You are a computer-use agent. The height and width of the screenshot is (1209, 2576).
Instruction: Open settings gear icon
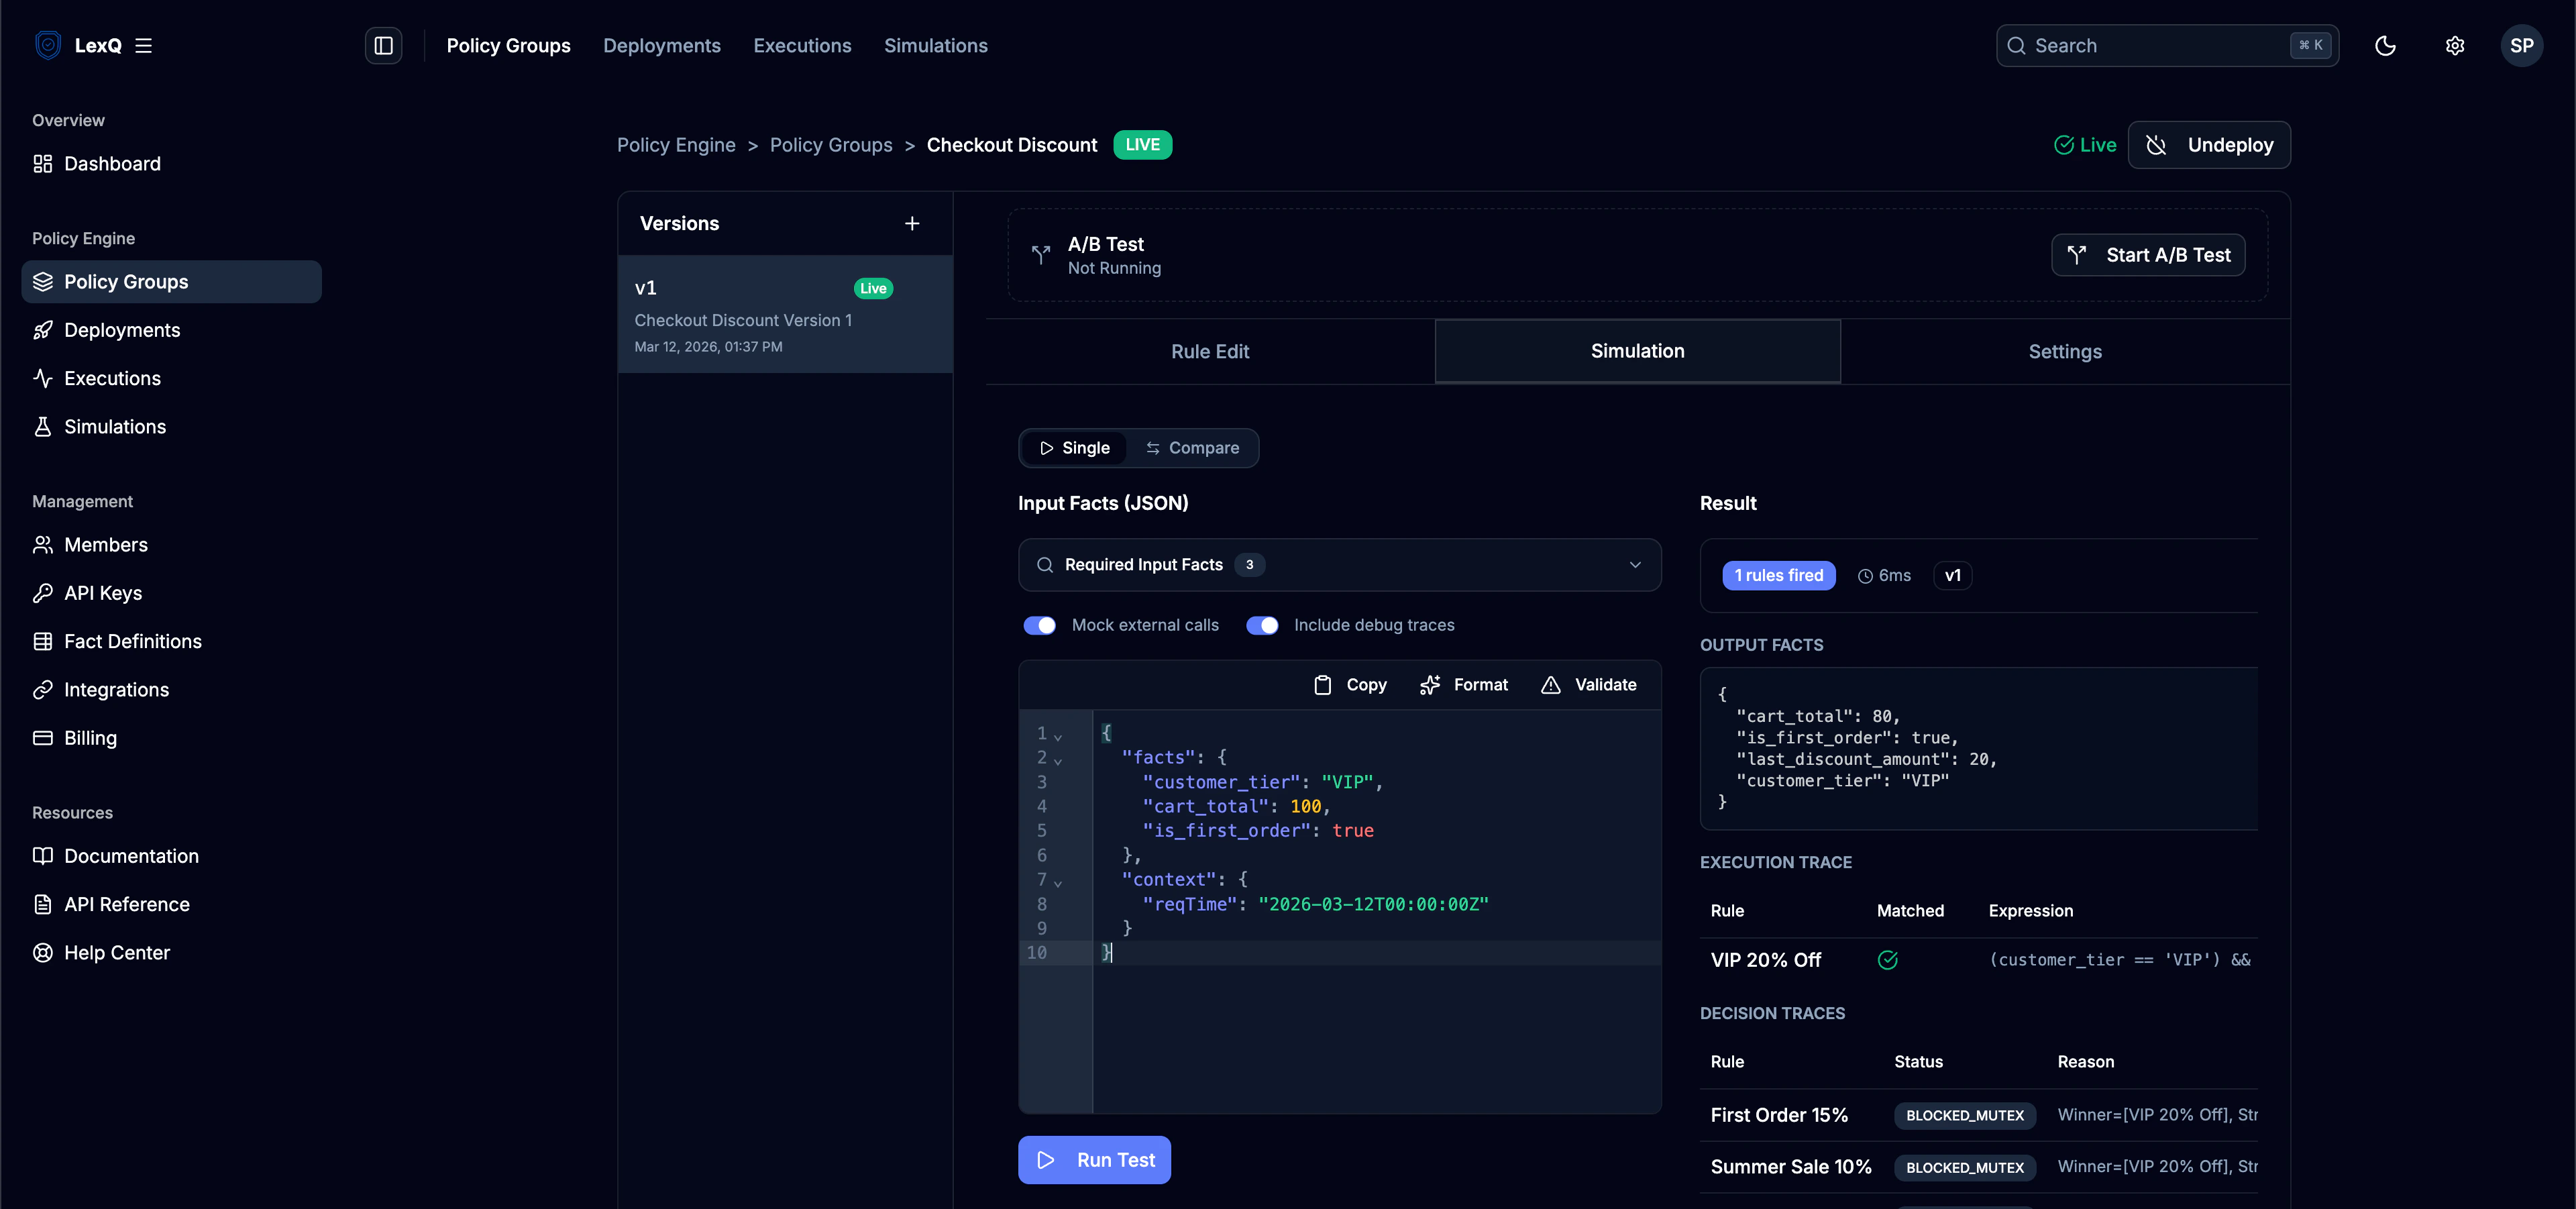click(x=2455, y=45)
